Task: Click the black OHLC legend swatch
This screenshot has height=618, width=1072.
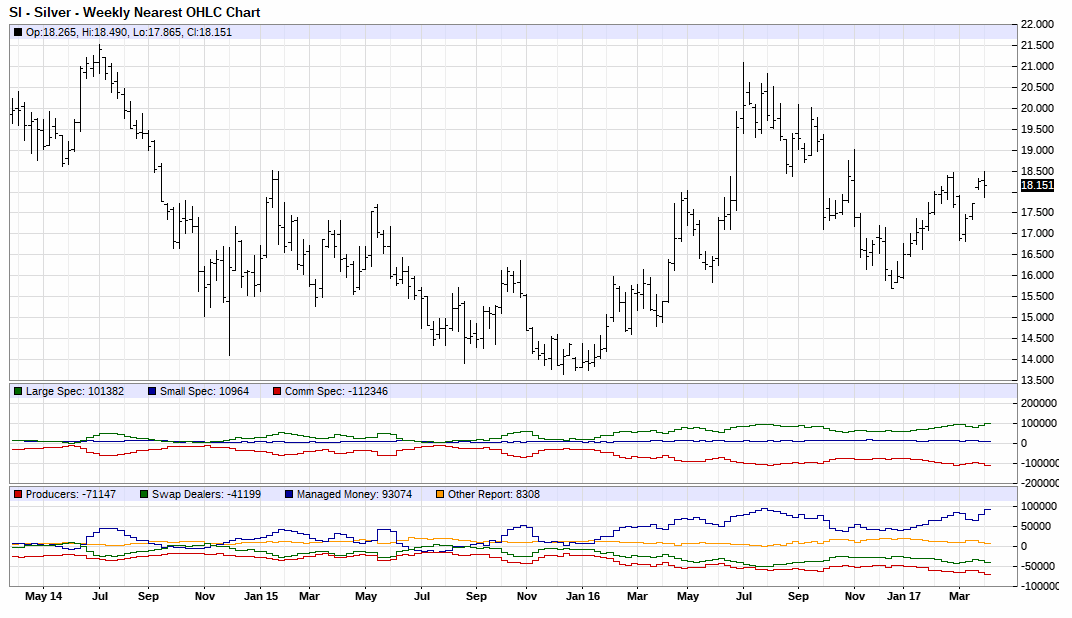Action: tap(18, 32)
